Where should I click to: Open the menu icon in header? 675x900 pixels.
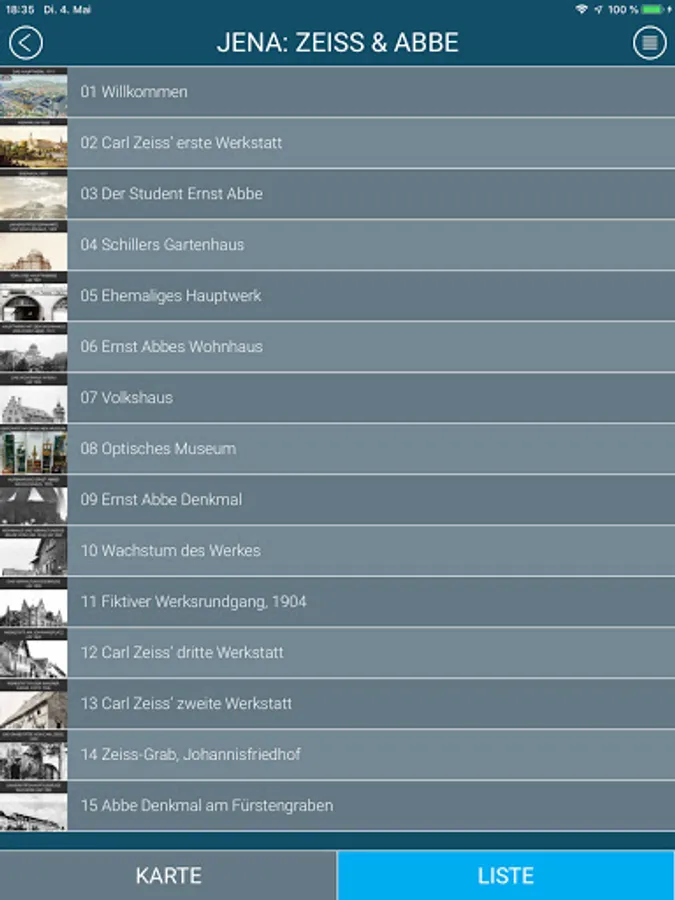click(x=649, y=43)
